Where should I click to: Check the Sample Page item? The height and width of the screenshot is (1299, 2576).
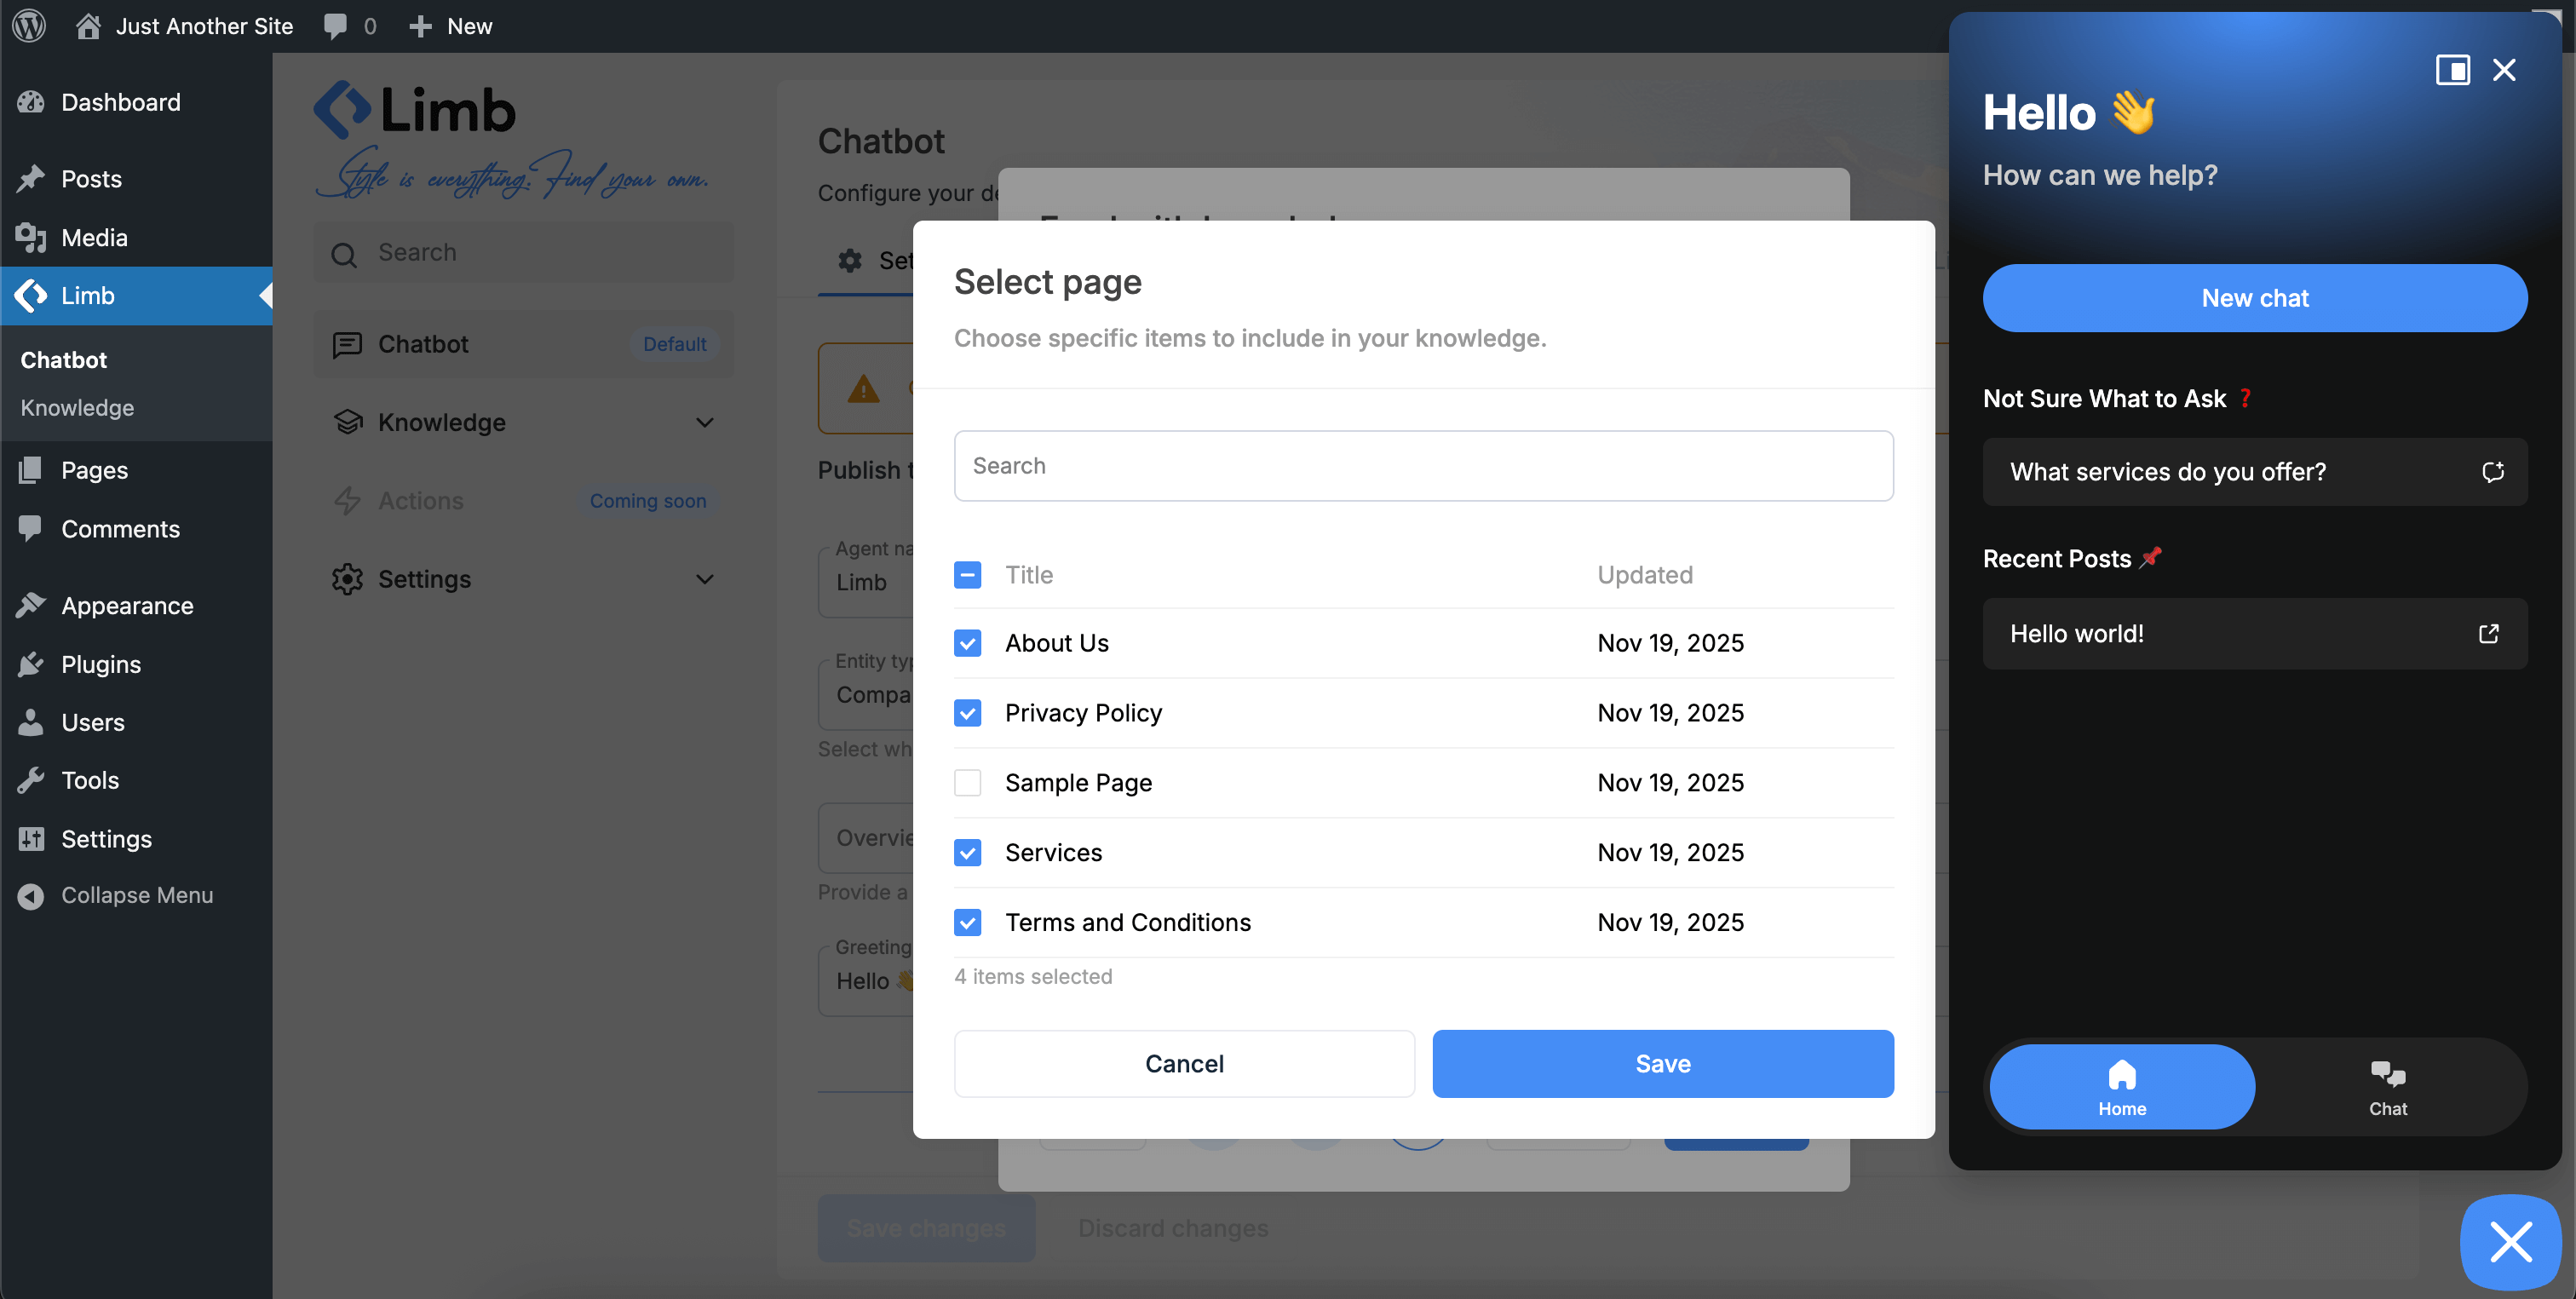(x=967, y=783)
